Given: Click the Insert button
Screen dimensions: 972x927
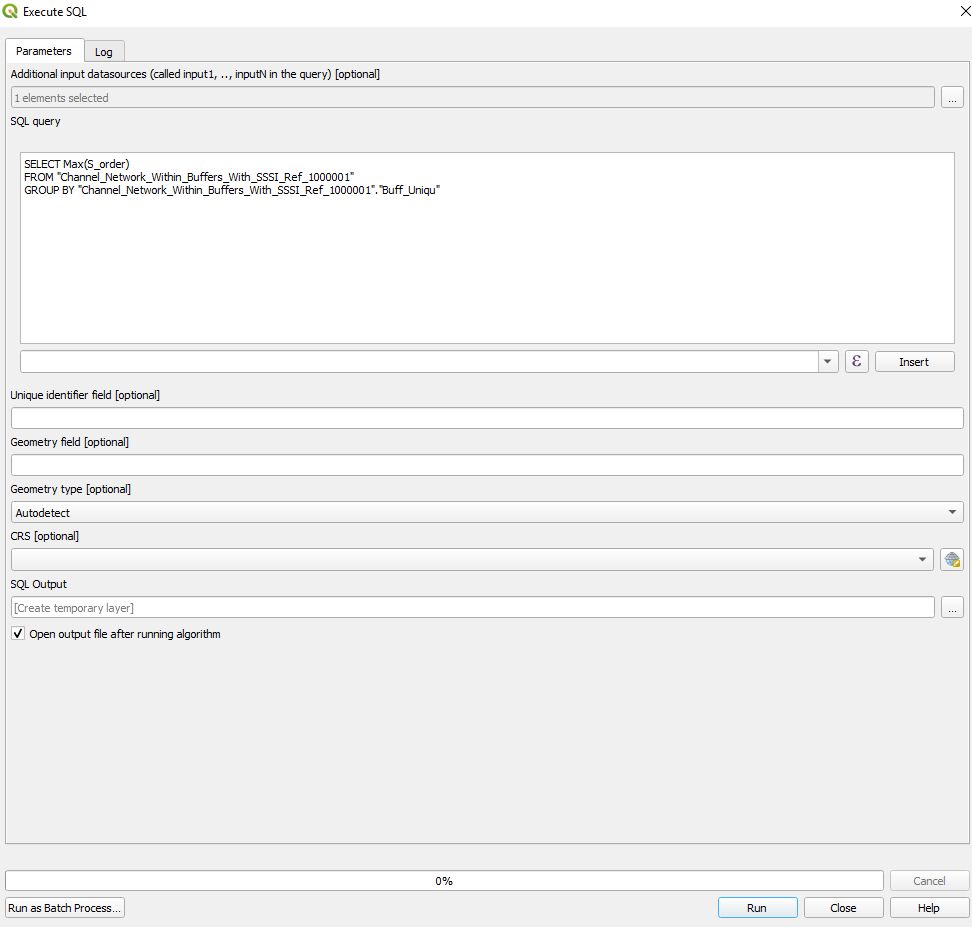Looking at the screenshot, I should (x=914, y=362).
